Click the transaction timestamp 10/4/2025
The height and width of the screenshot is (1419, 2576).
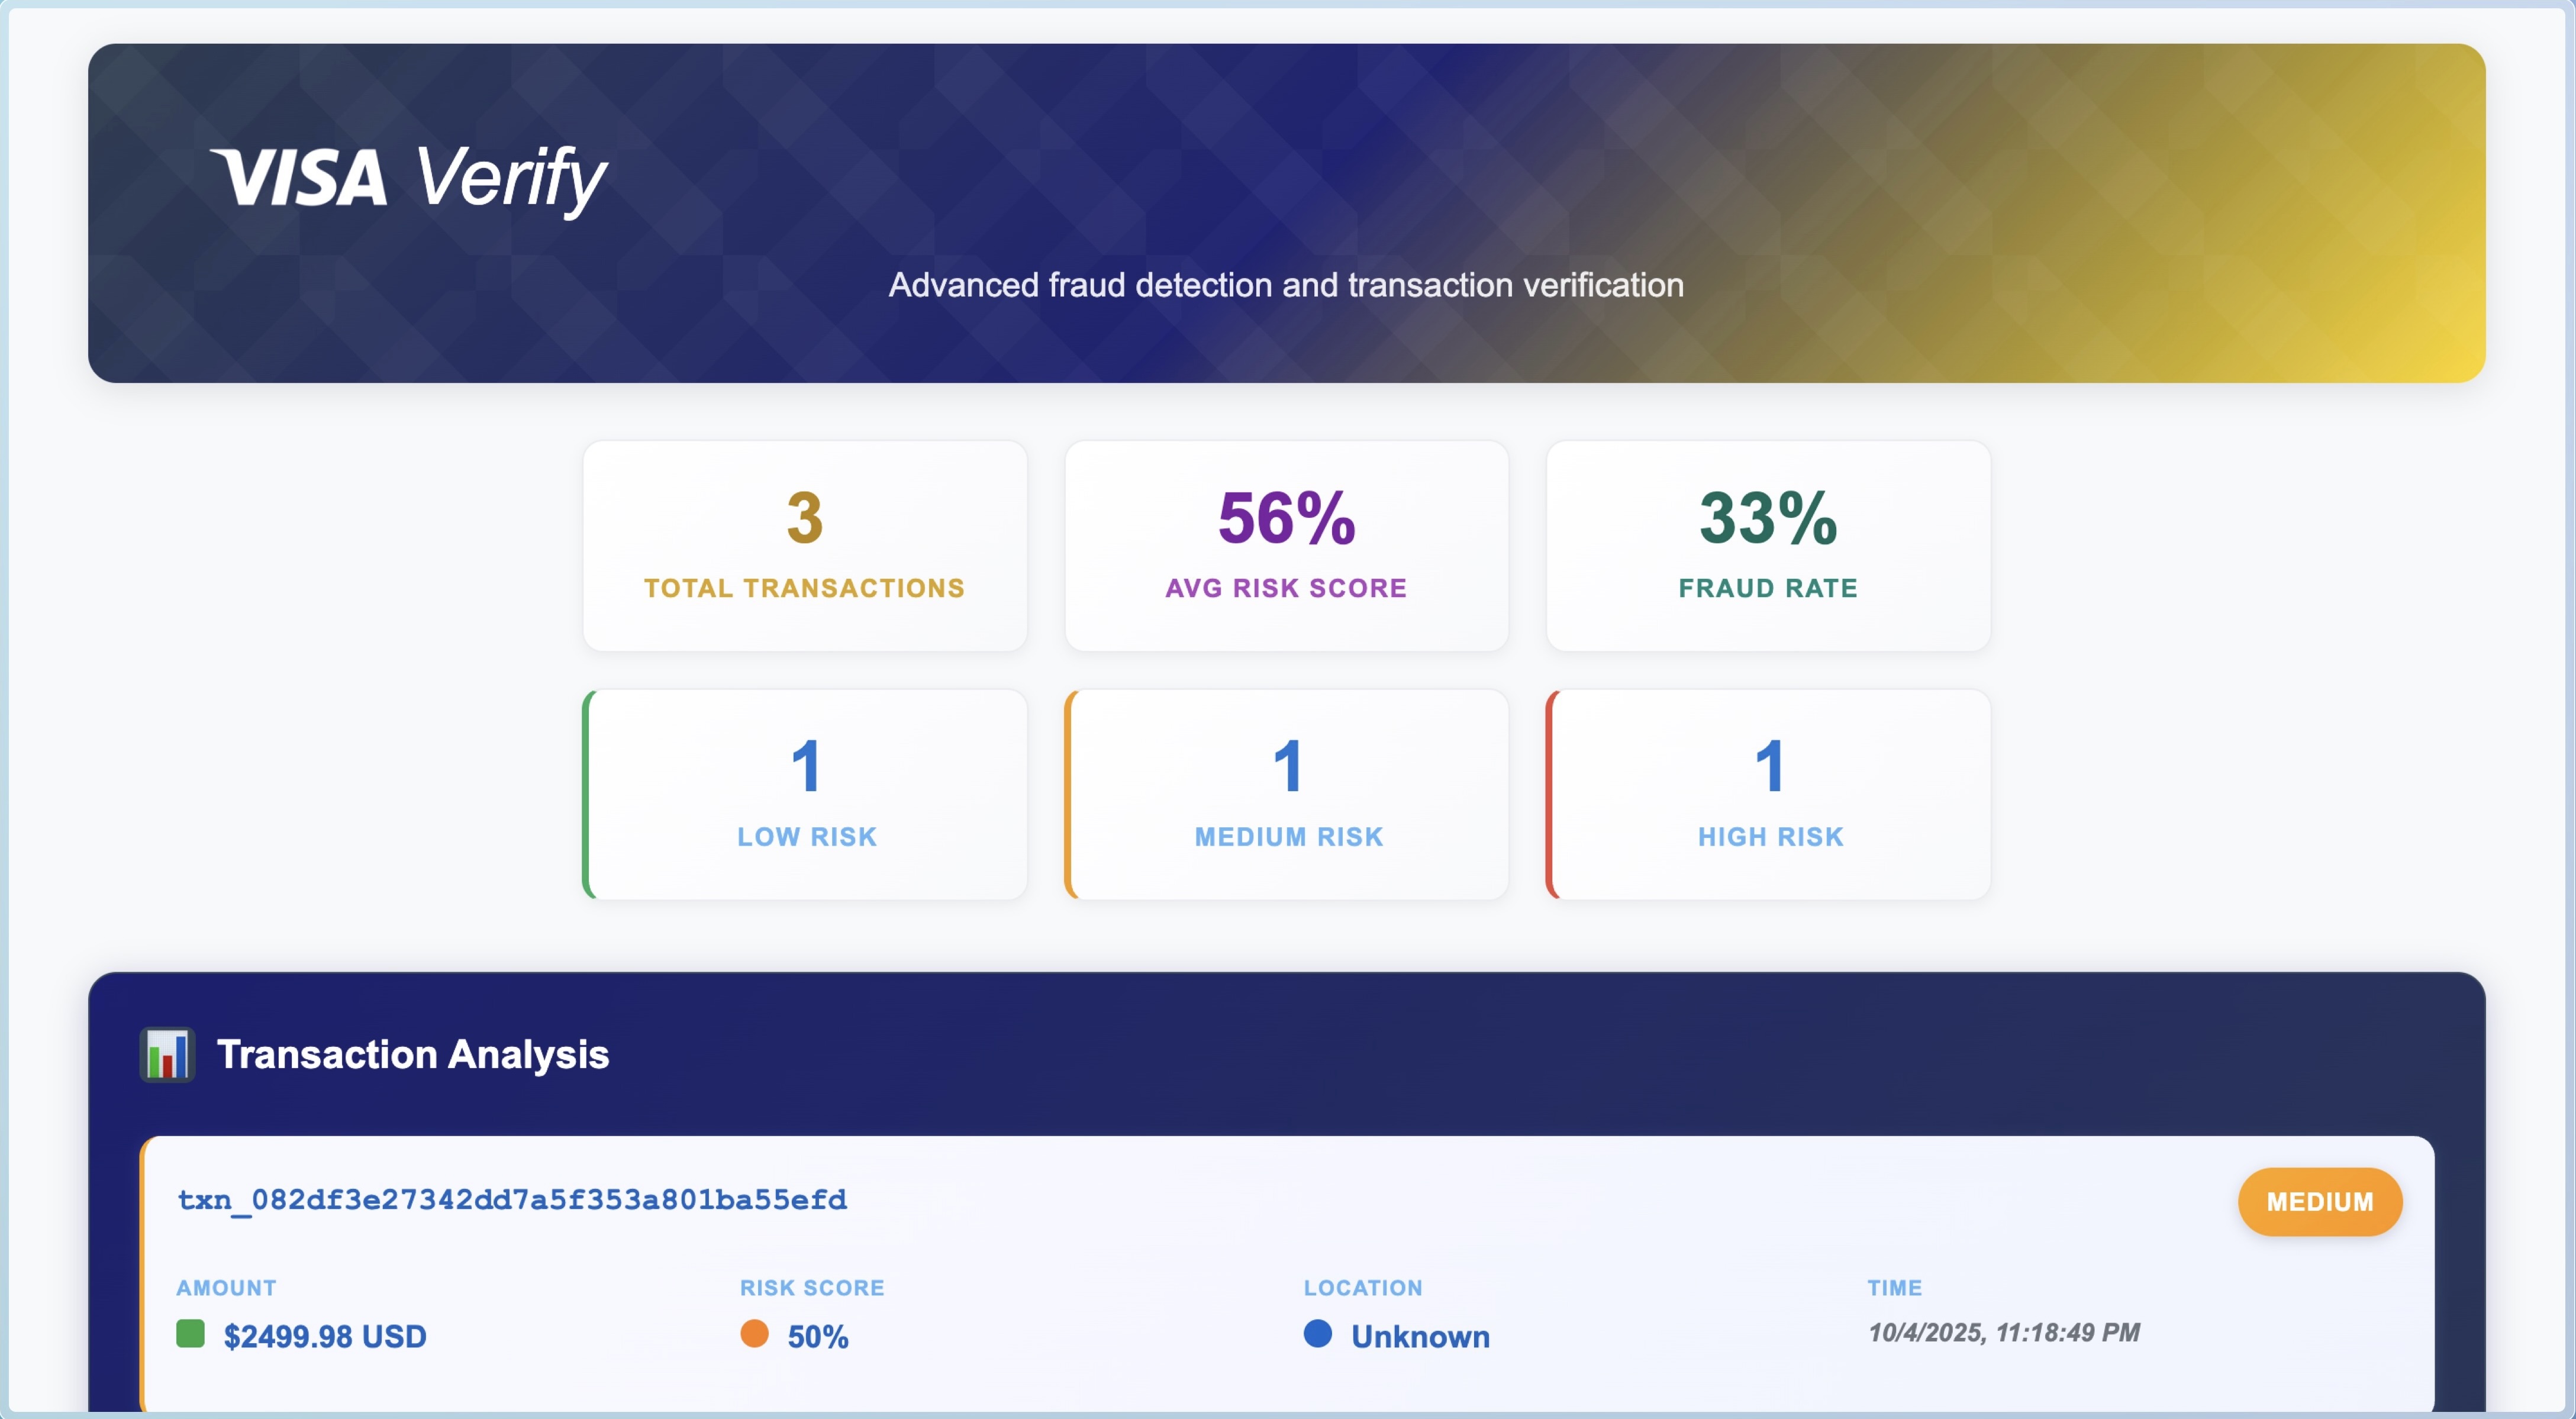click(x=2003, y=1333)
